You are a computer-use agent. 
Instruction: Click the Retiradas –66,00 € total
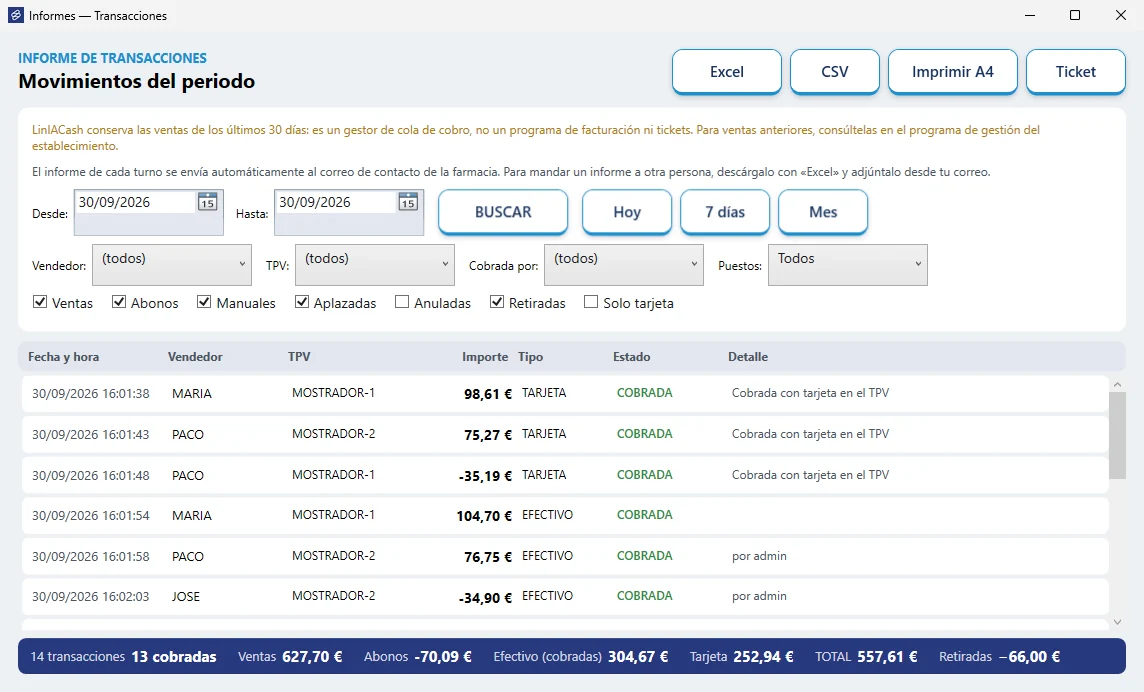pyautogui.click(x=1000, y=657)
